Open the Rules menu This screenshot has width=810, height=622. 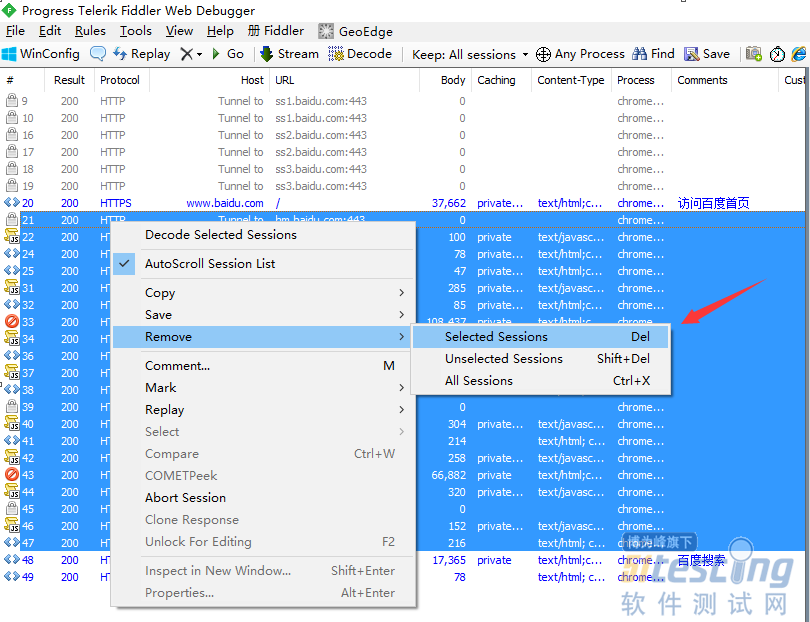(90, 31)
